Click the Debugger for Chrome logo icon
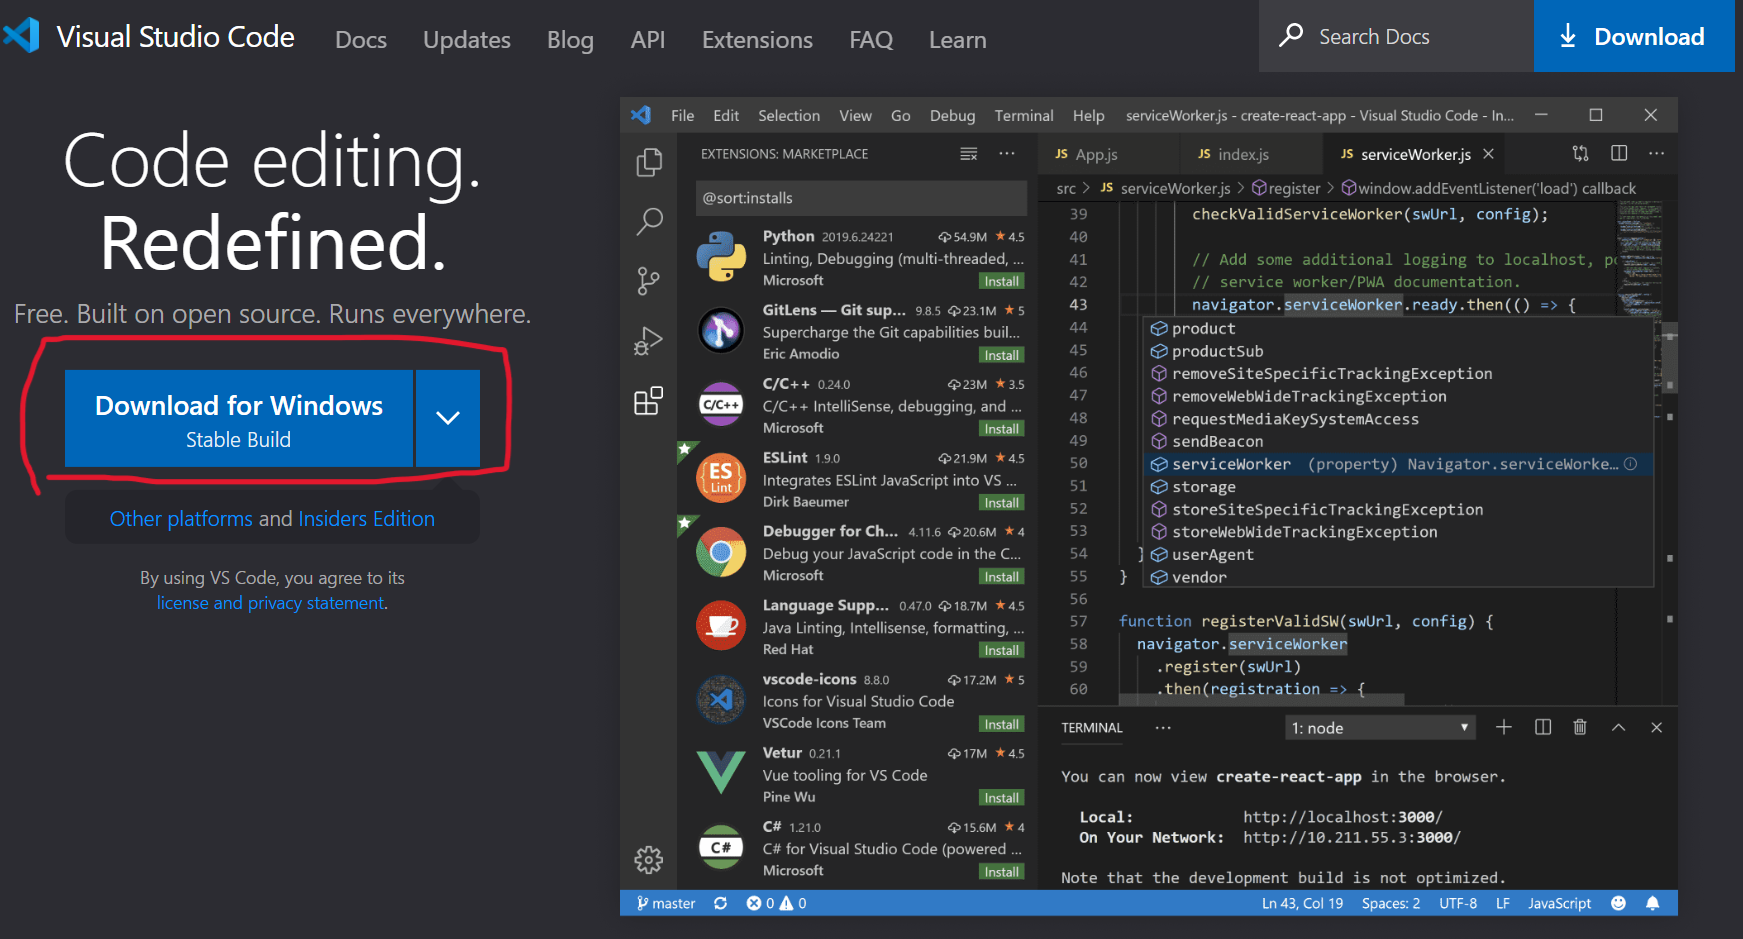 (721, 552)
